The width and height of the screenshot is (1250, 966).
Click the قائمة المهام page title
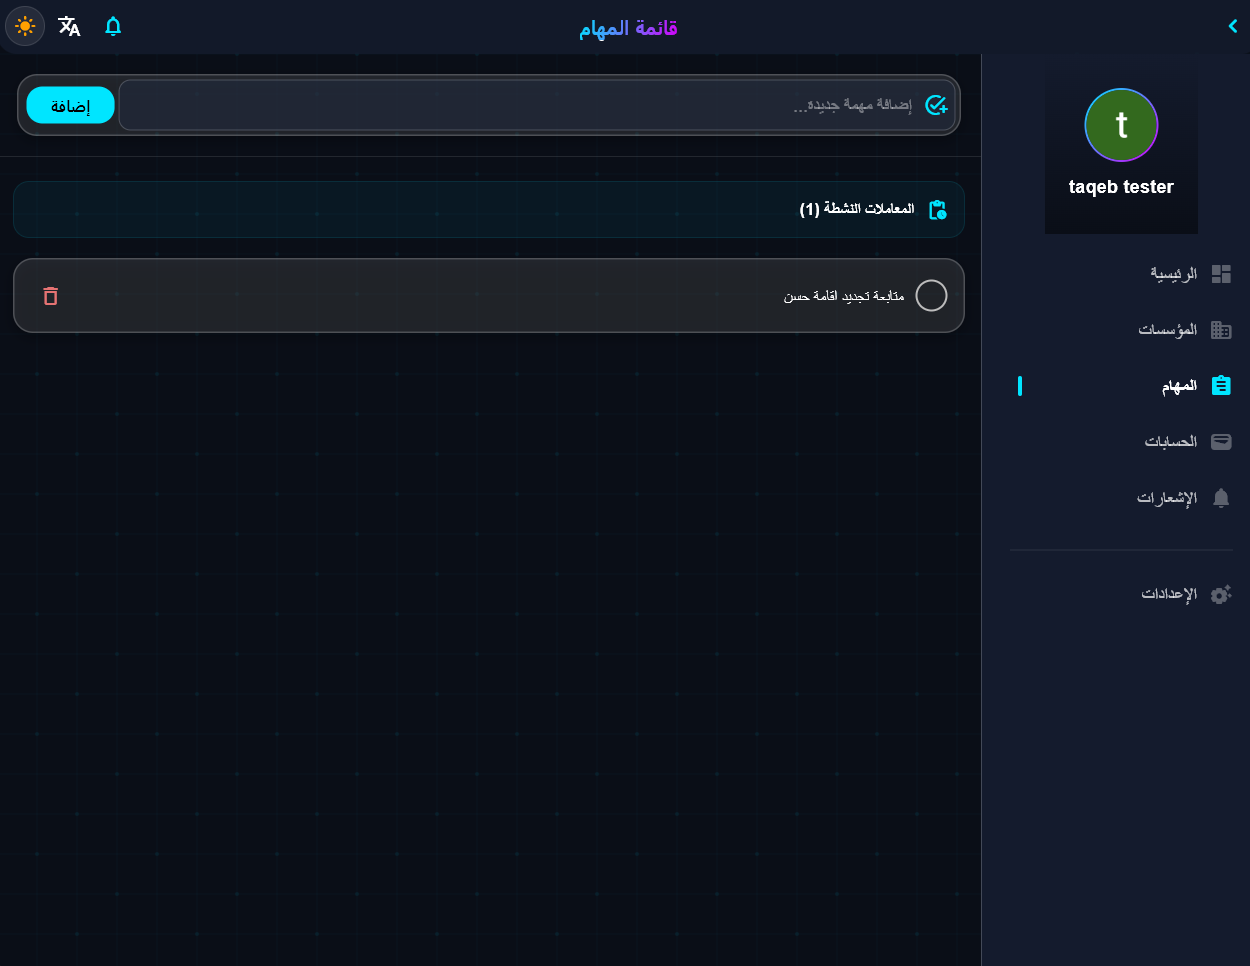(x=628, y=28)
